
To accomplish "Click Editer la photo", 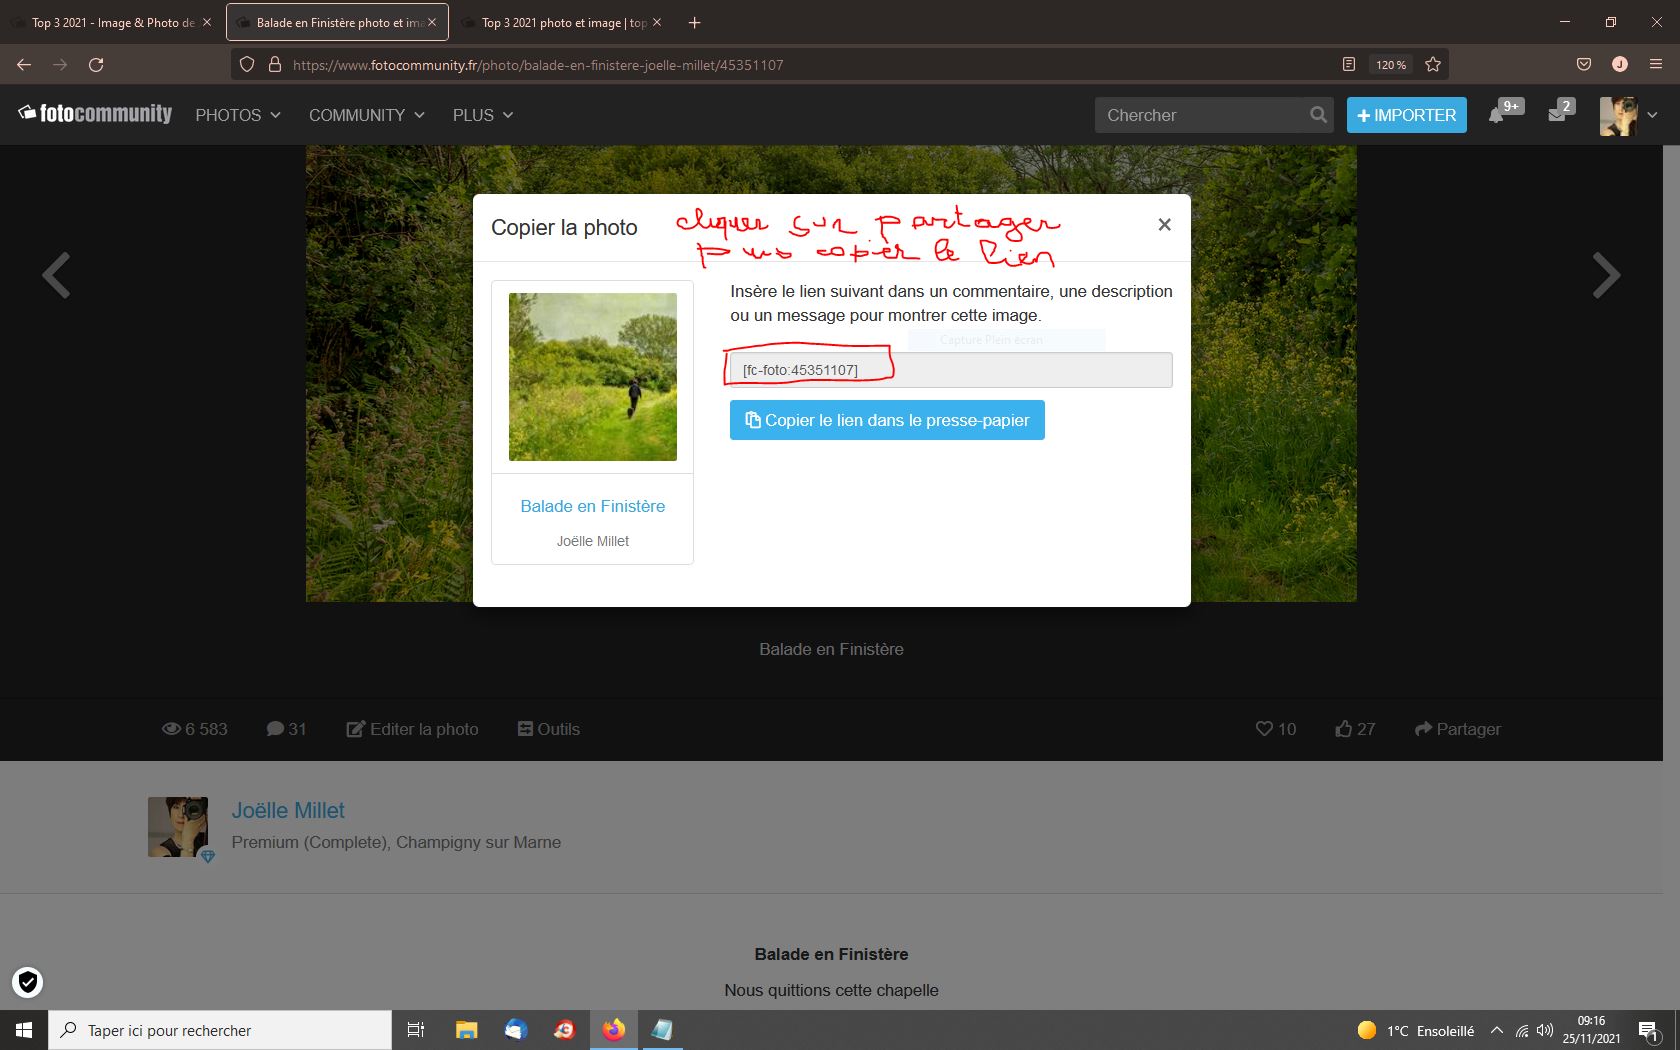I will 412,729.
